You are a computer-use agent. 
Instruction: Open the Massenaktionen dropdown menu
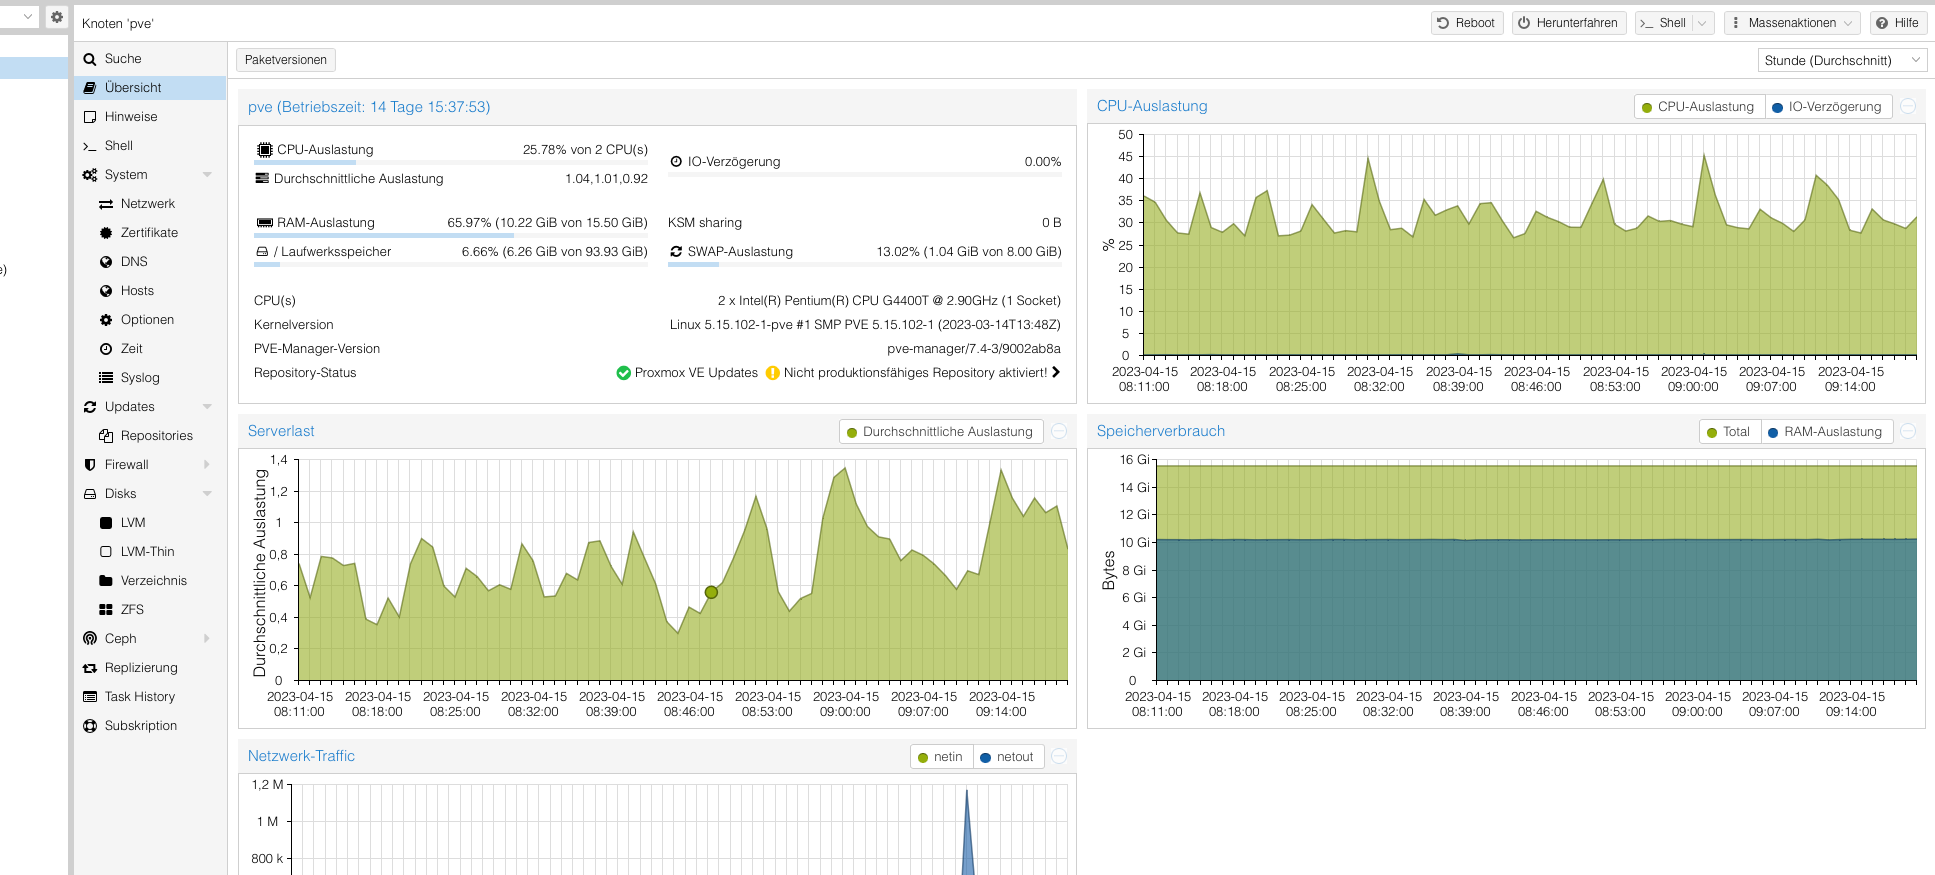(x=1792, y=23)
